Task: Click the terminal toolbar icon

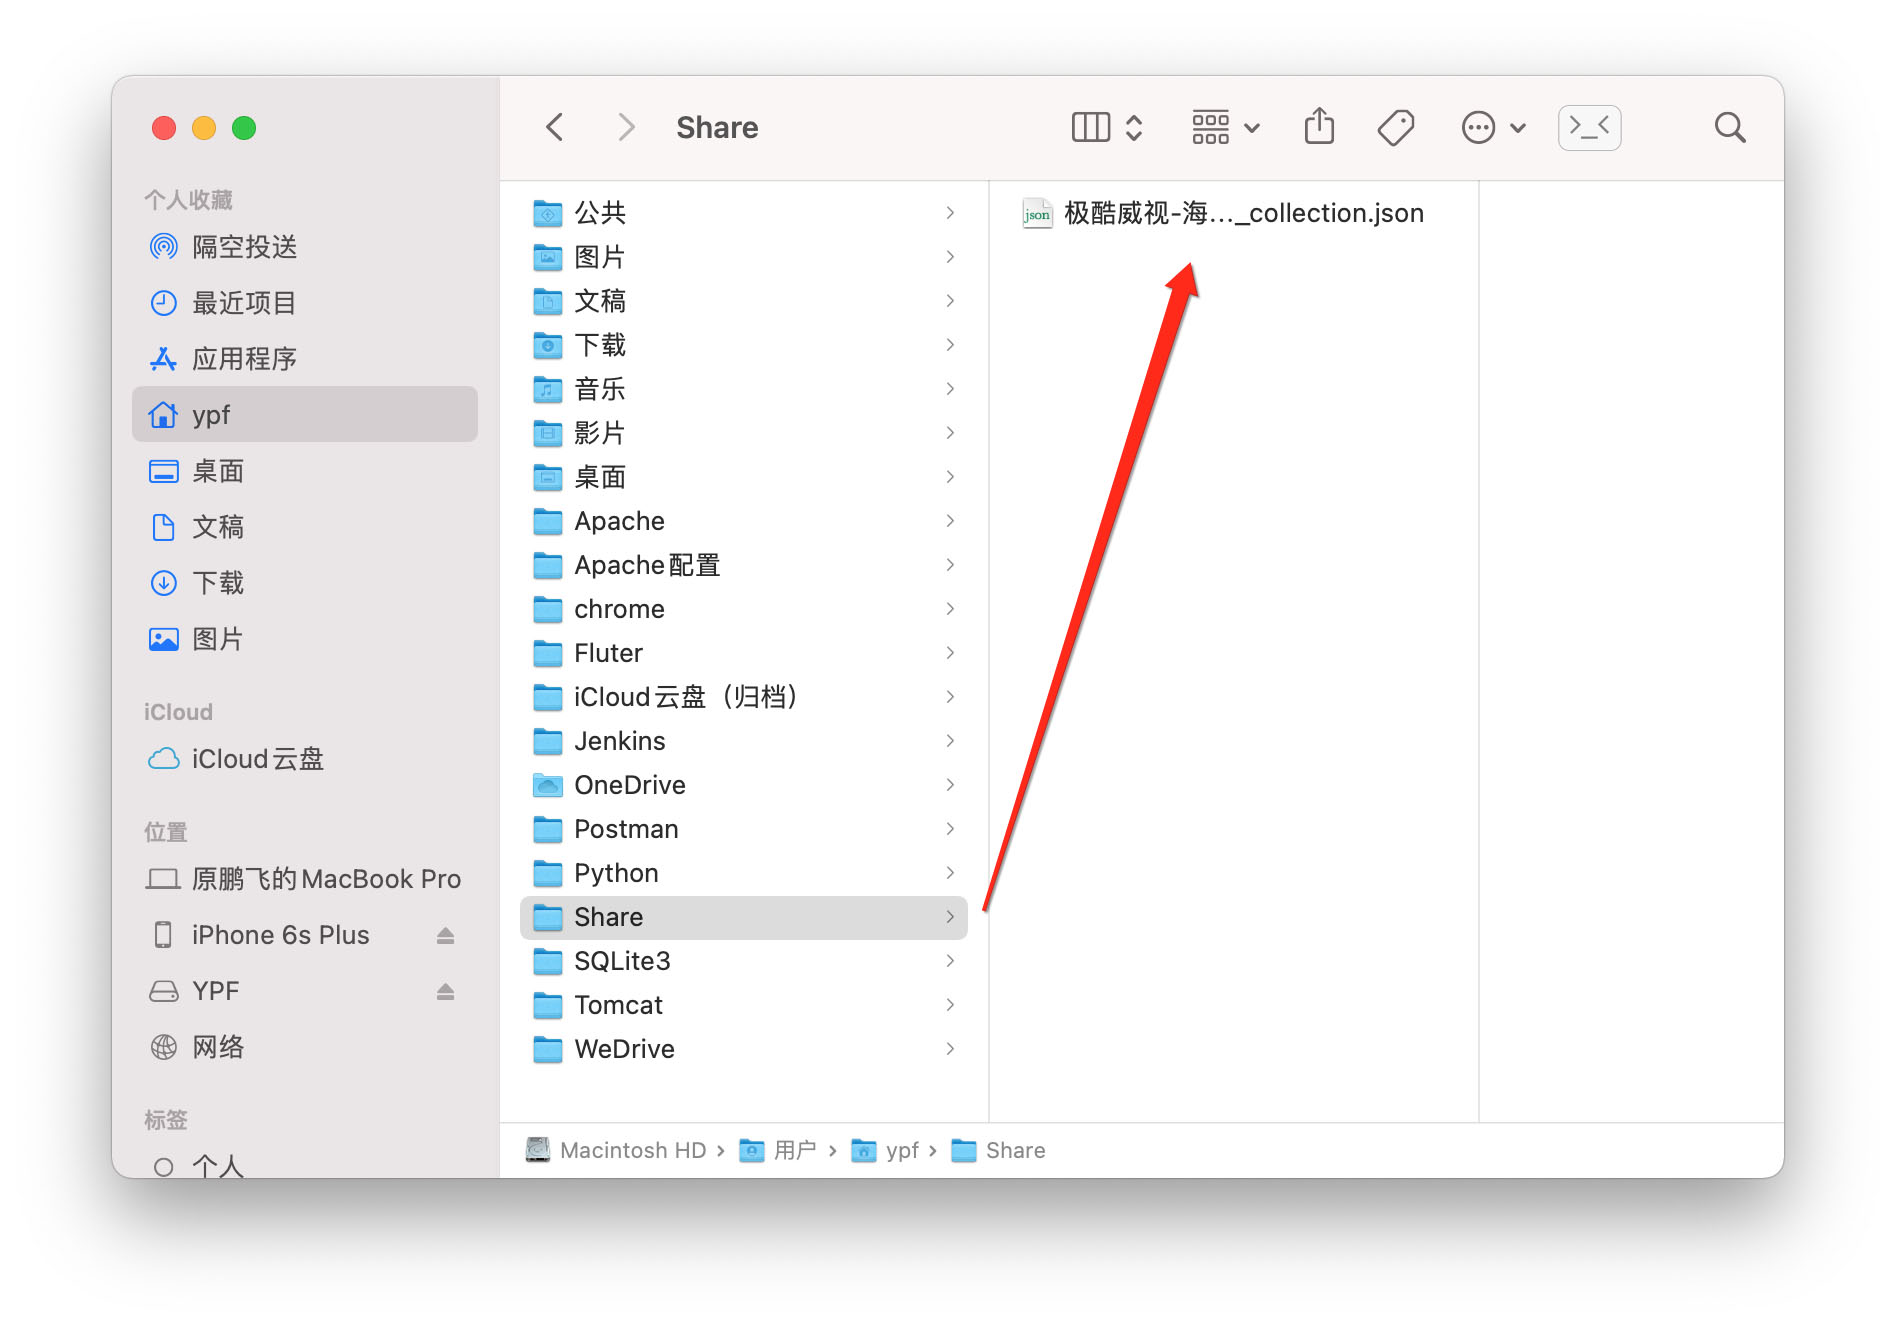Action: click(1589, 127)
